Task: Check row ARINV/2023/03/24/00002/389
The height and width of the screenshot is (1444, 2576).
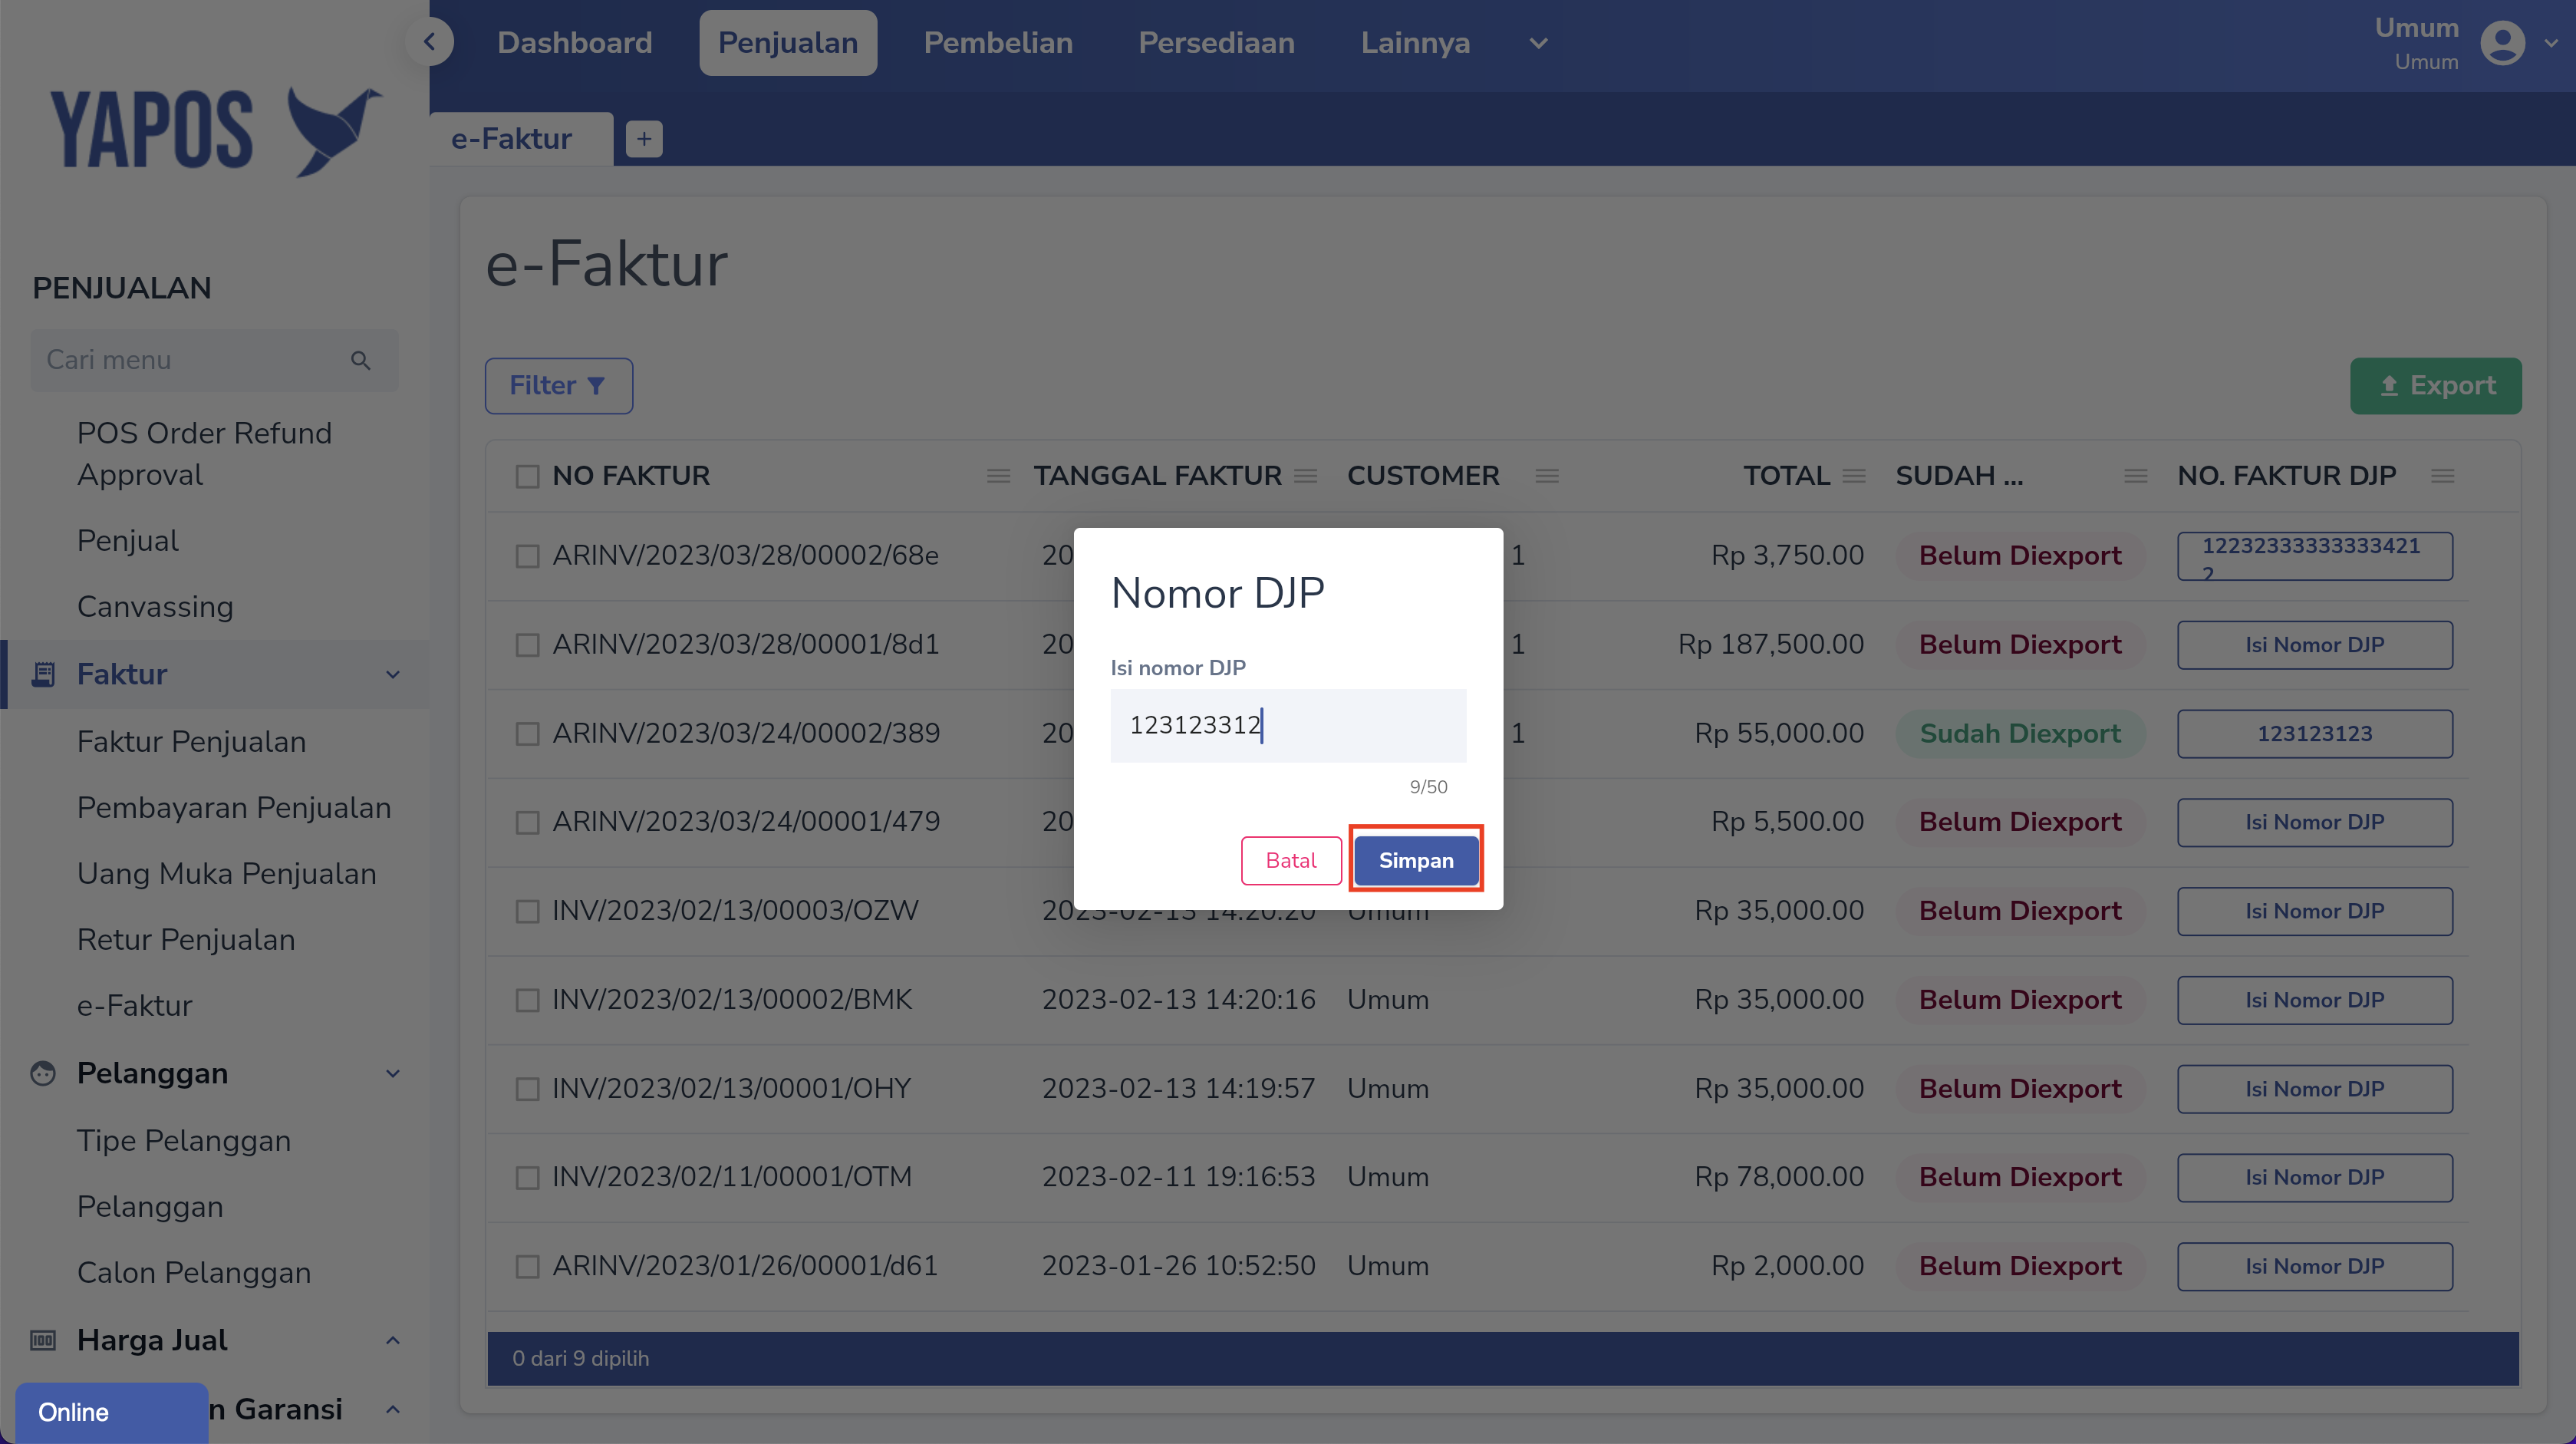Action: point(527,734)
